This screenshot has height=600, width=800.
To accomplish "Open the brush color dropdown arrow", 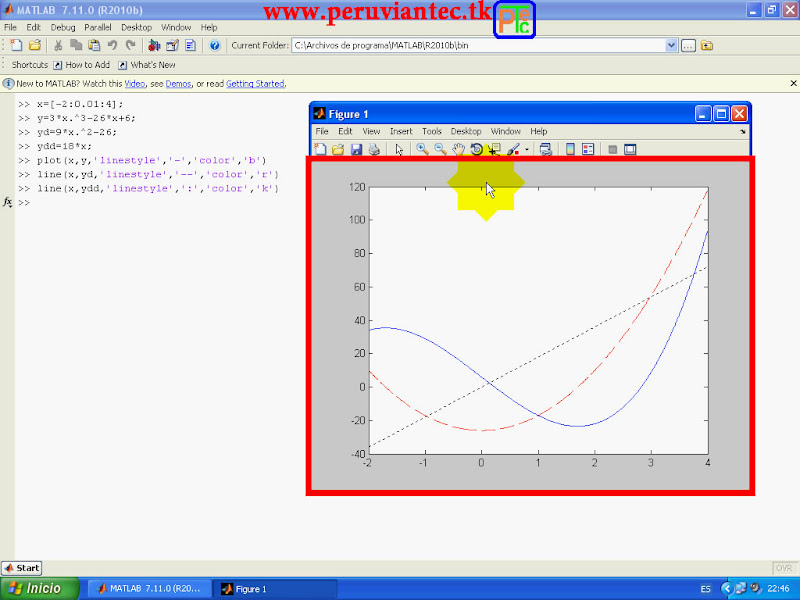I will 527,149.
